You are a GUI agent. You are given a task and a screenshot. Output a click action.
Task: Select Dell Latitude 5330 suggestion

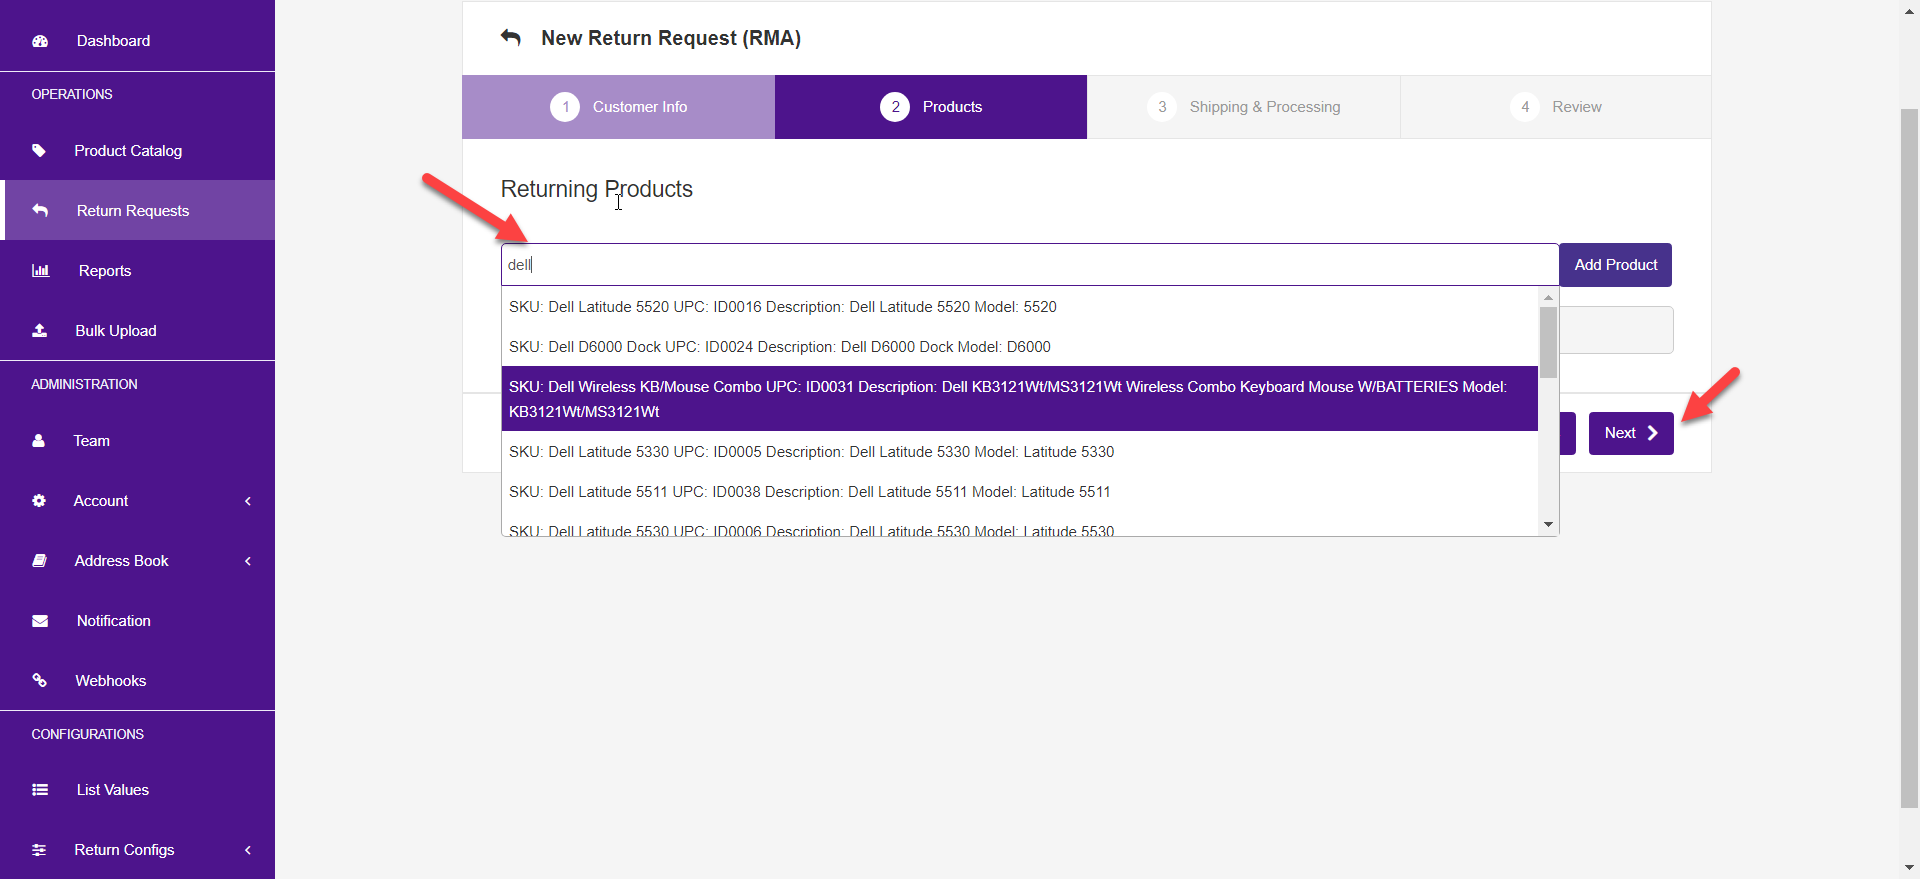point(1020,452)
